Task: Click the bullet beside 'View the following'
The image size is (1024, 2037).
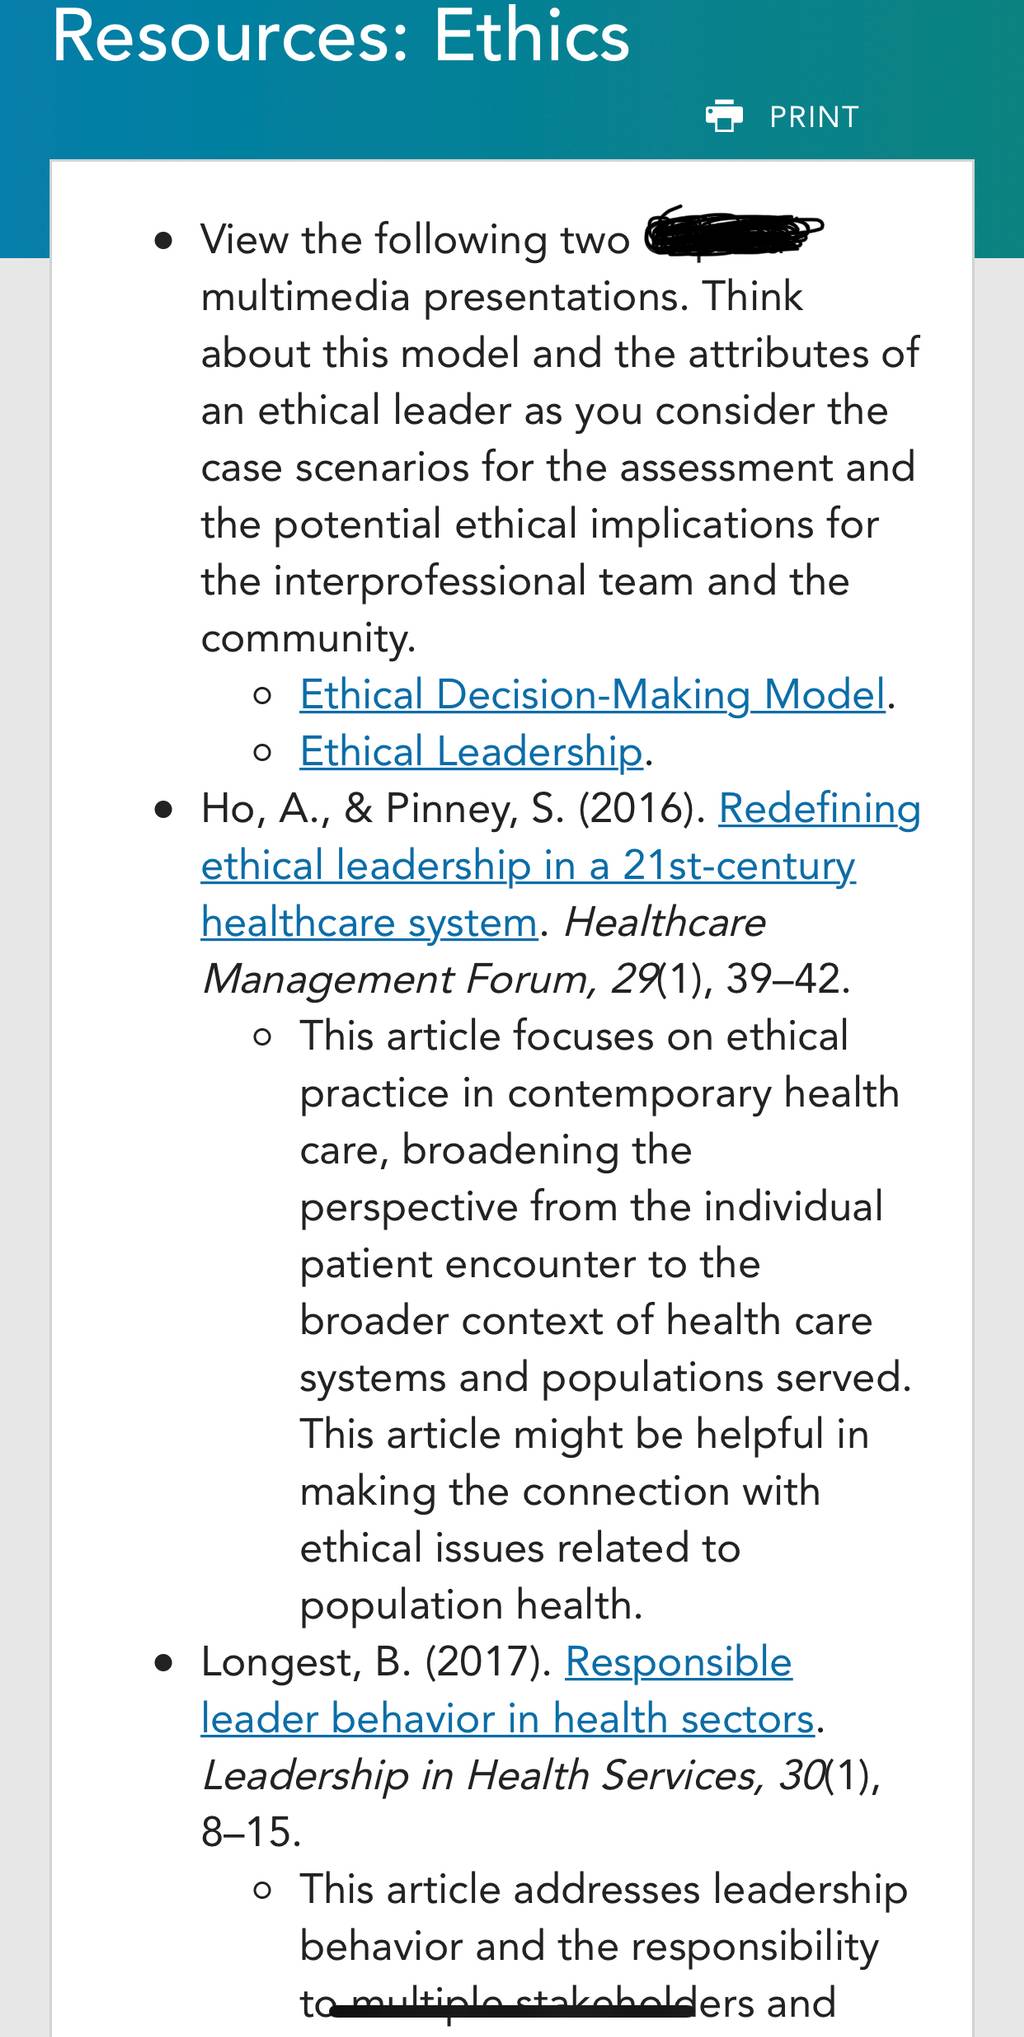Action: pos(165,241)
